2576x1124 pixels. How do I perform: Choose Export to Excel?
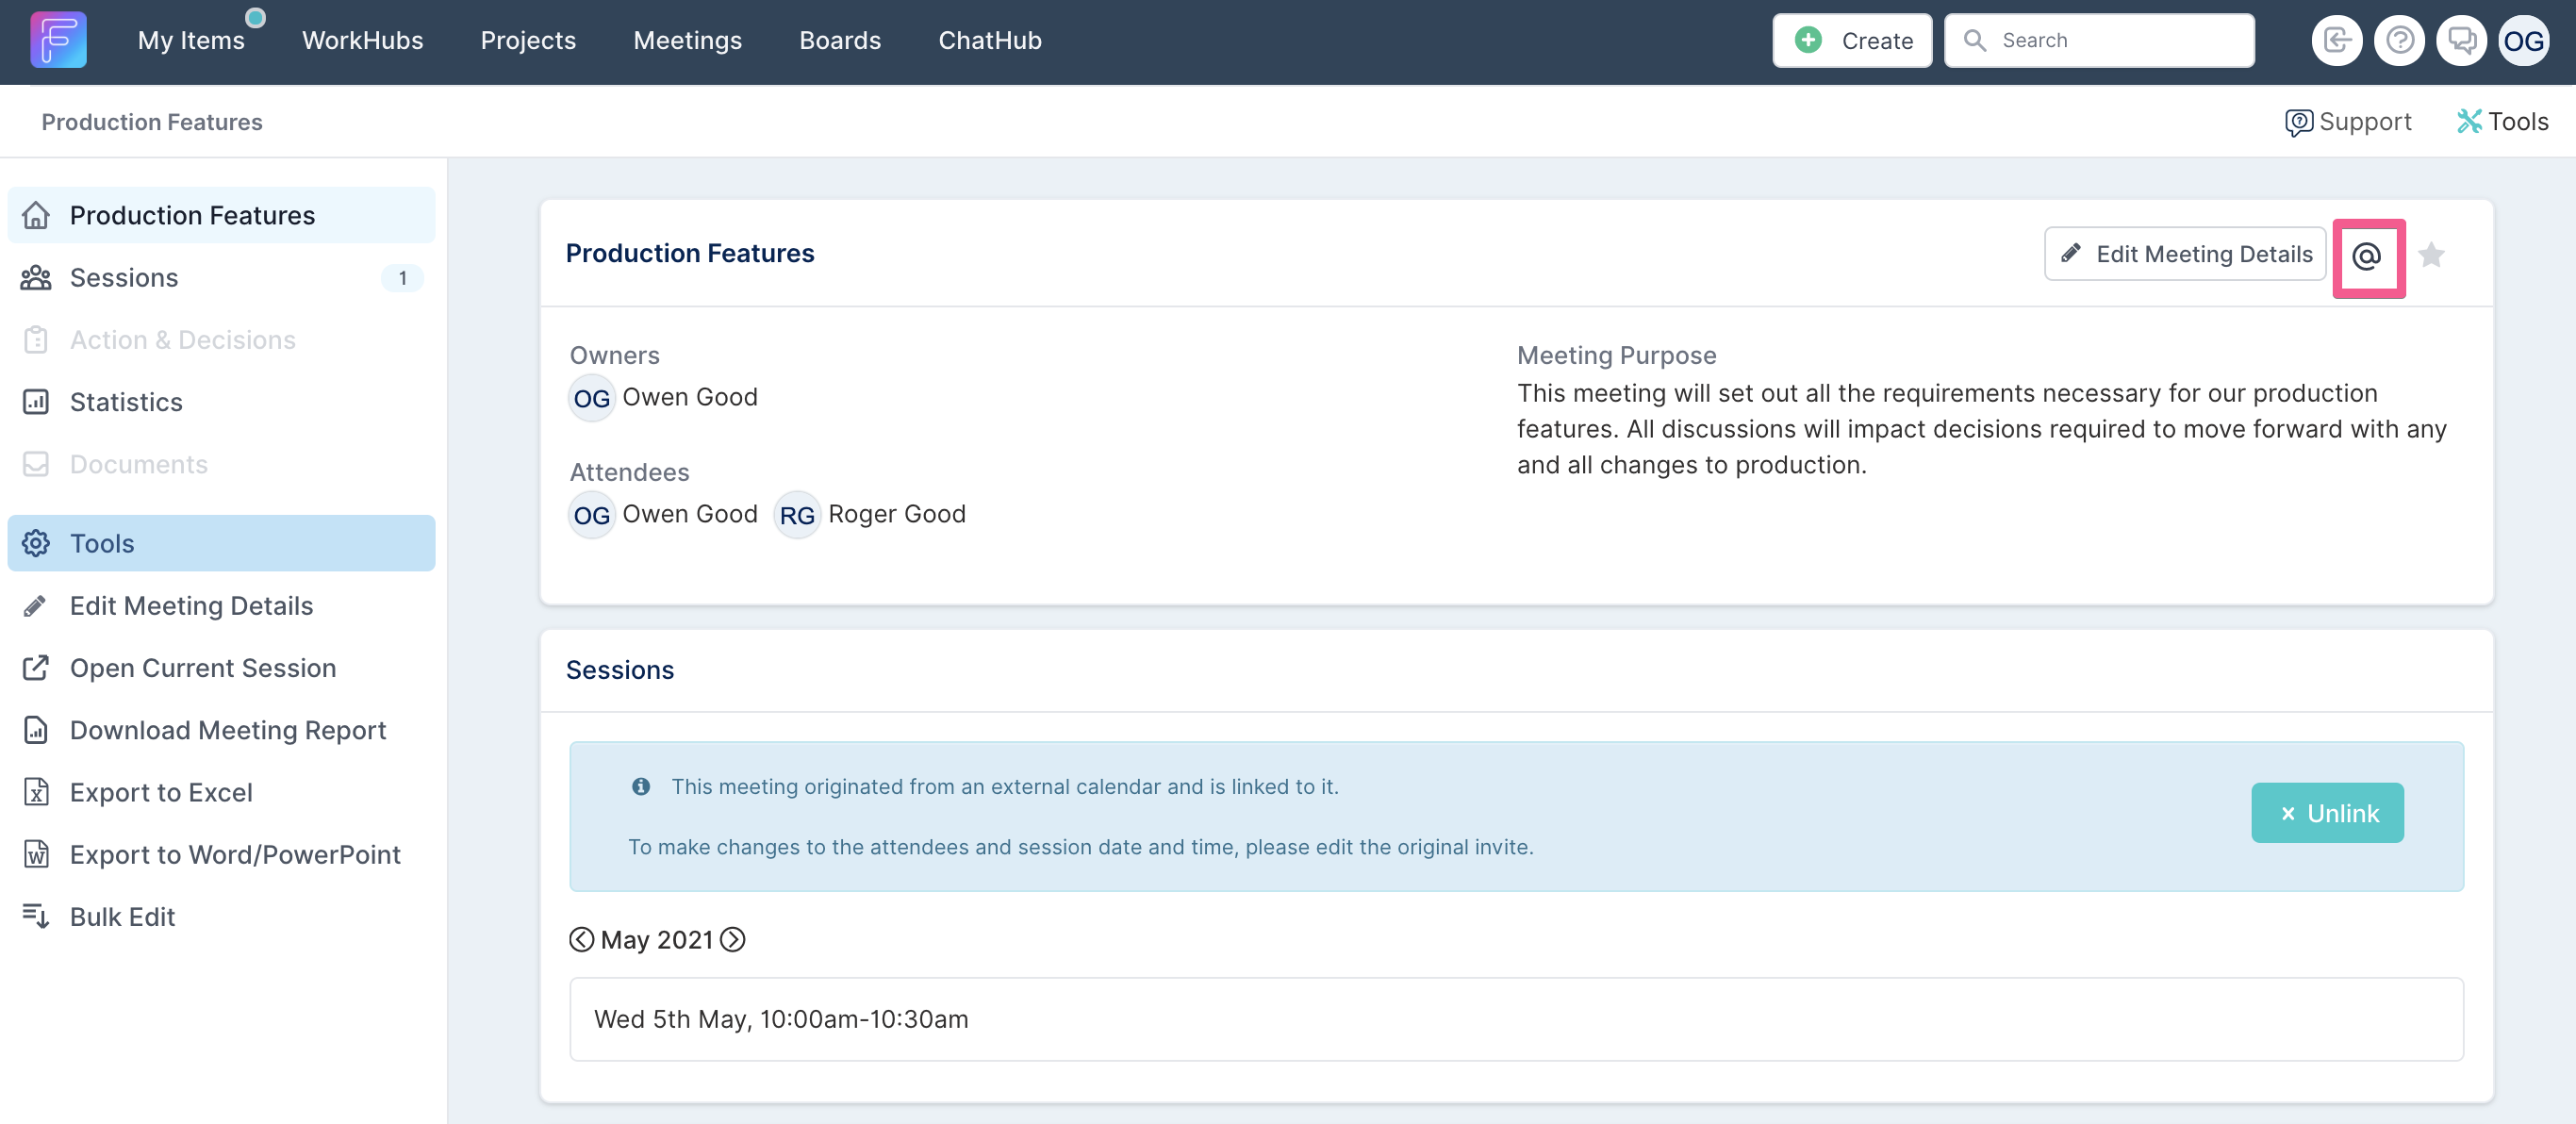(x=221, y=792)
